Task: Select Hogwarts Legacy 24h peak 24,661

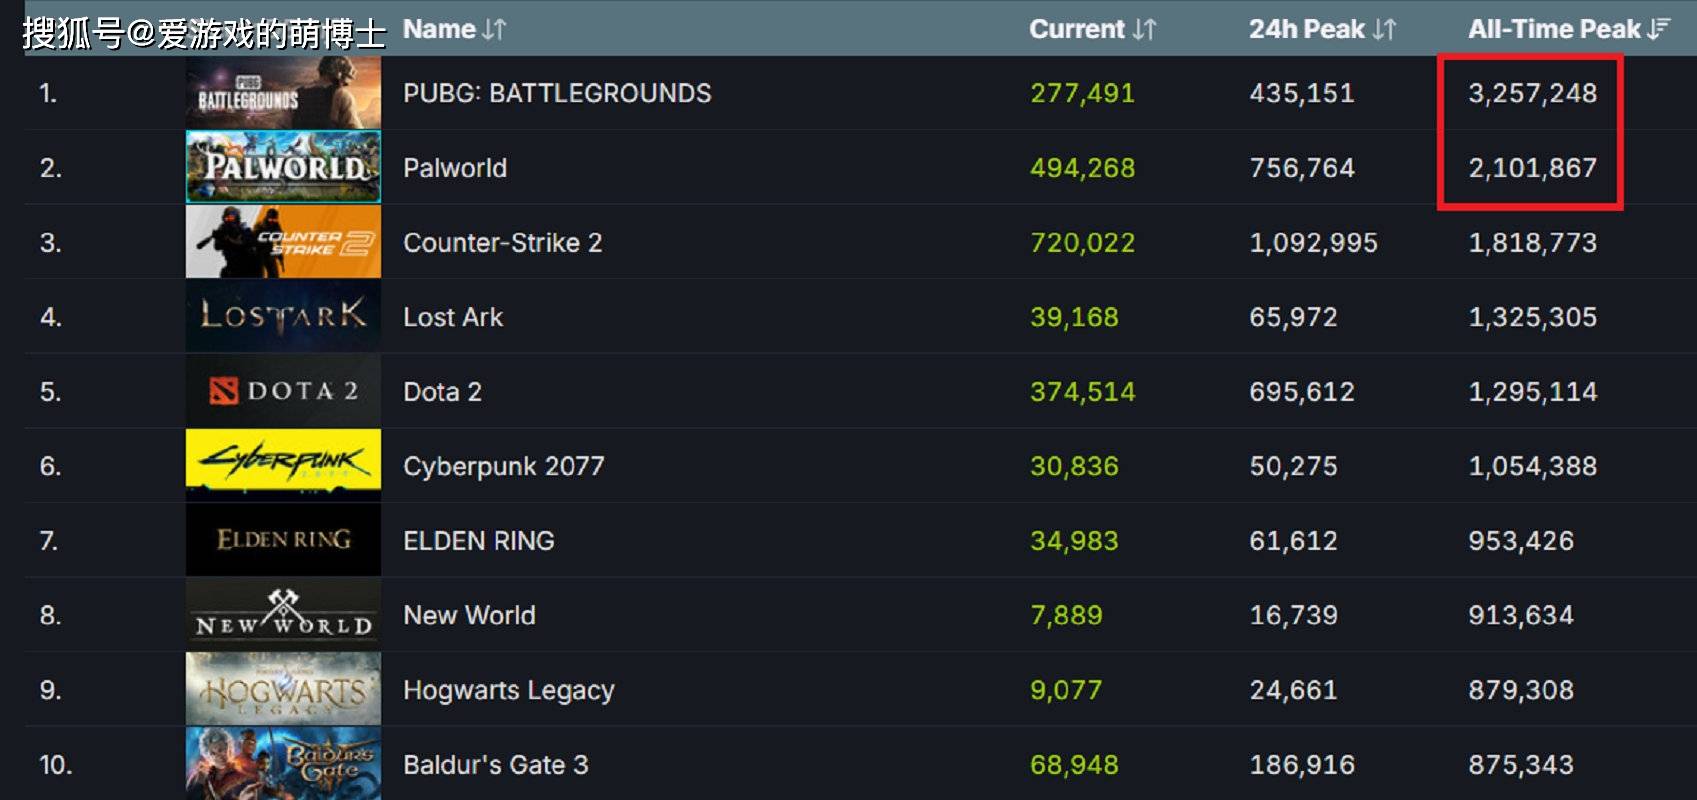Action: (1293, 690)
